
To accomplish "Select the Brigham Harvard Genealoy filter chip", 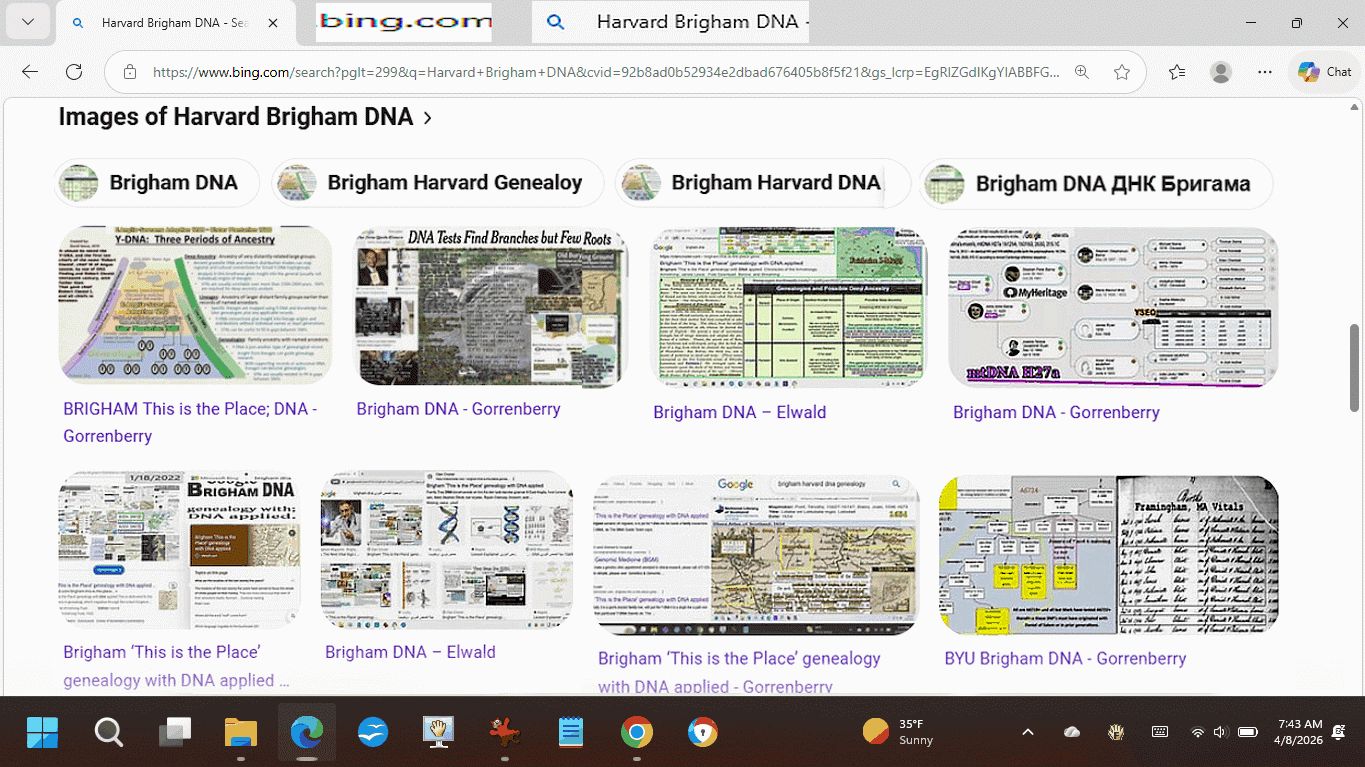I will (438, 183).
